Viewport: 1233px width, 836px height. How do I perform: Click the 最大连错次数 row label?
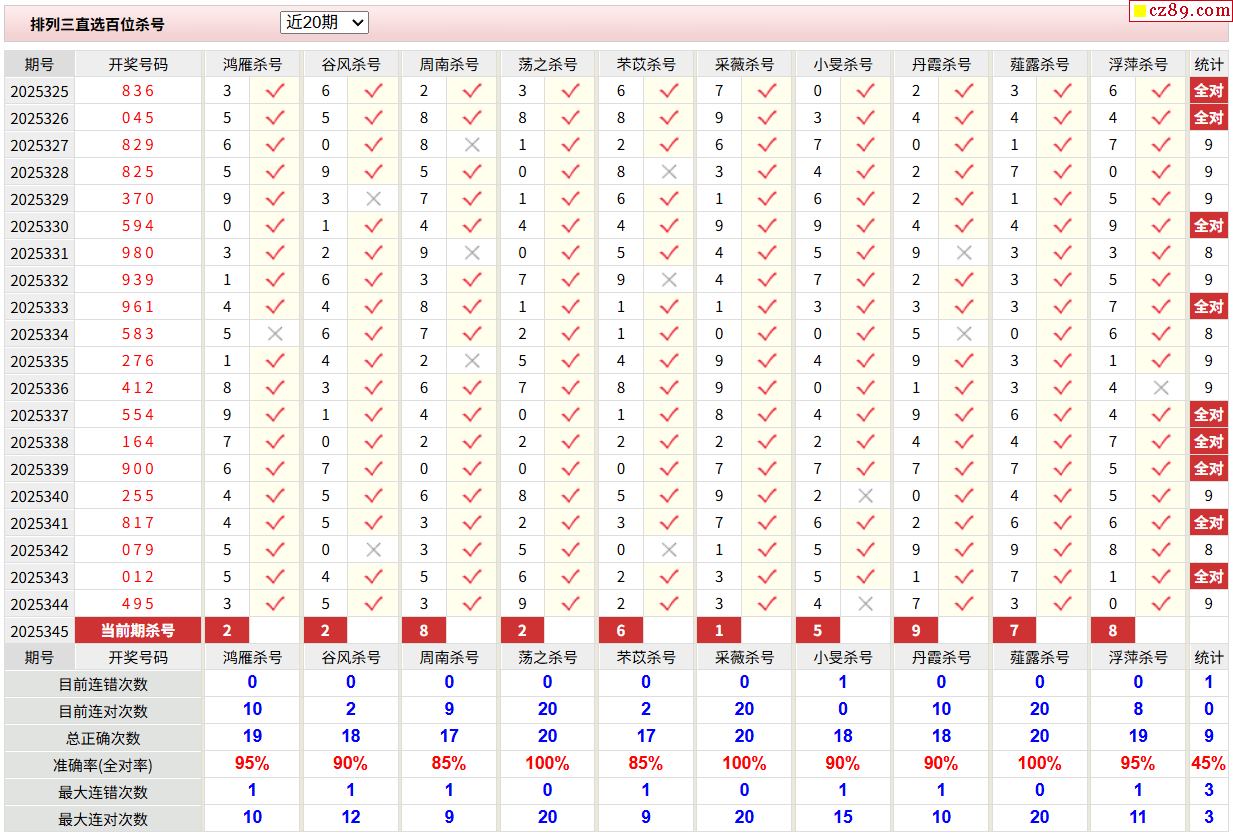pyautogui.click(x=103, y=793)
